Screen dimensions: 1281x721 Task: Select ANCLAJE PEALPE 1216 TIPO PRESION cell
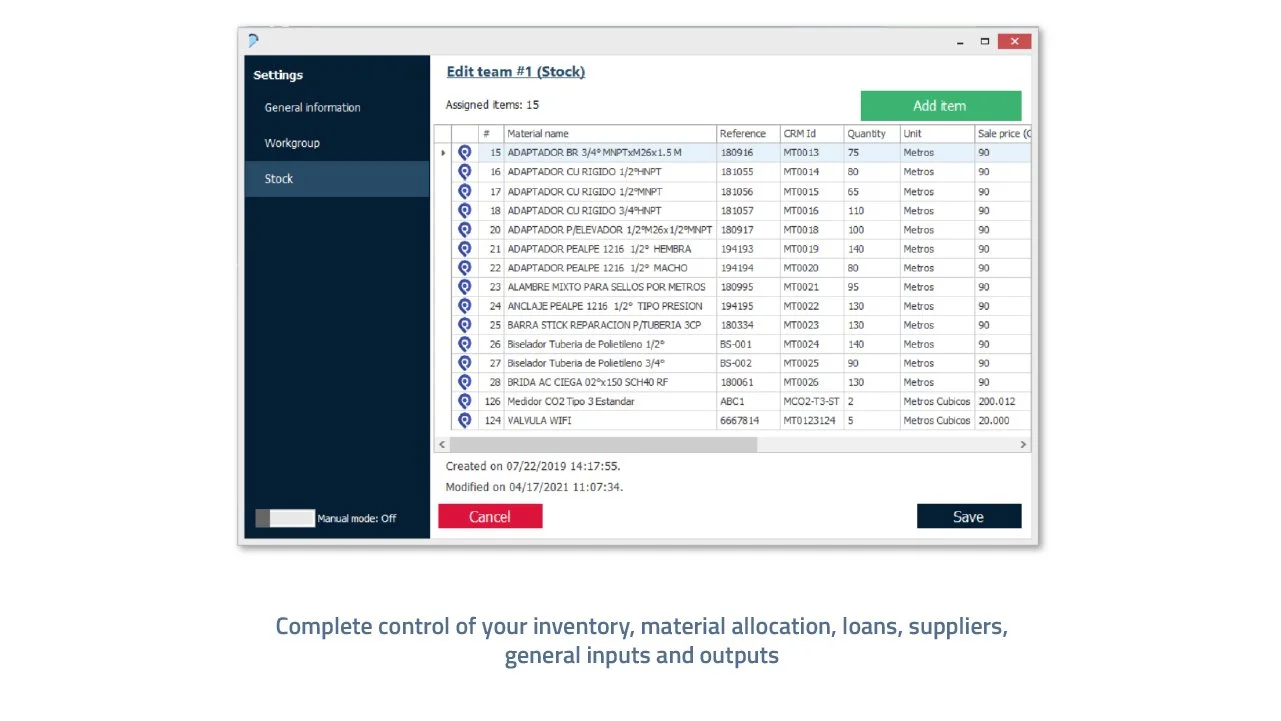(610, 306)
